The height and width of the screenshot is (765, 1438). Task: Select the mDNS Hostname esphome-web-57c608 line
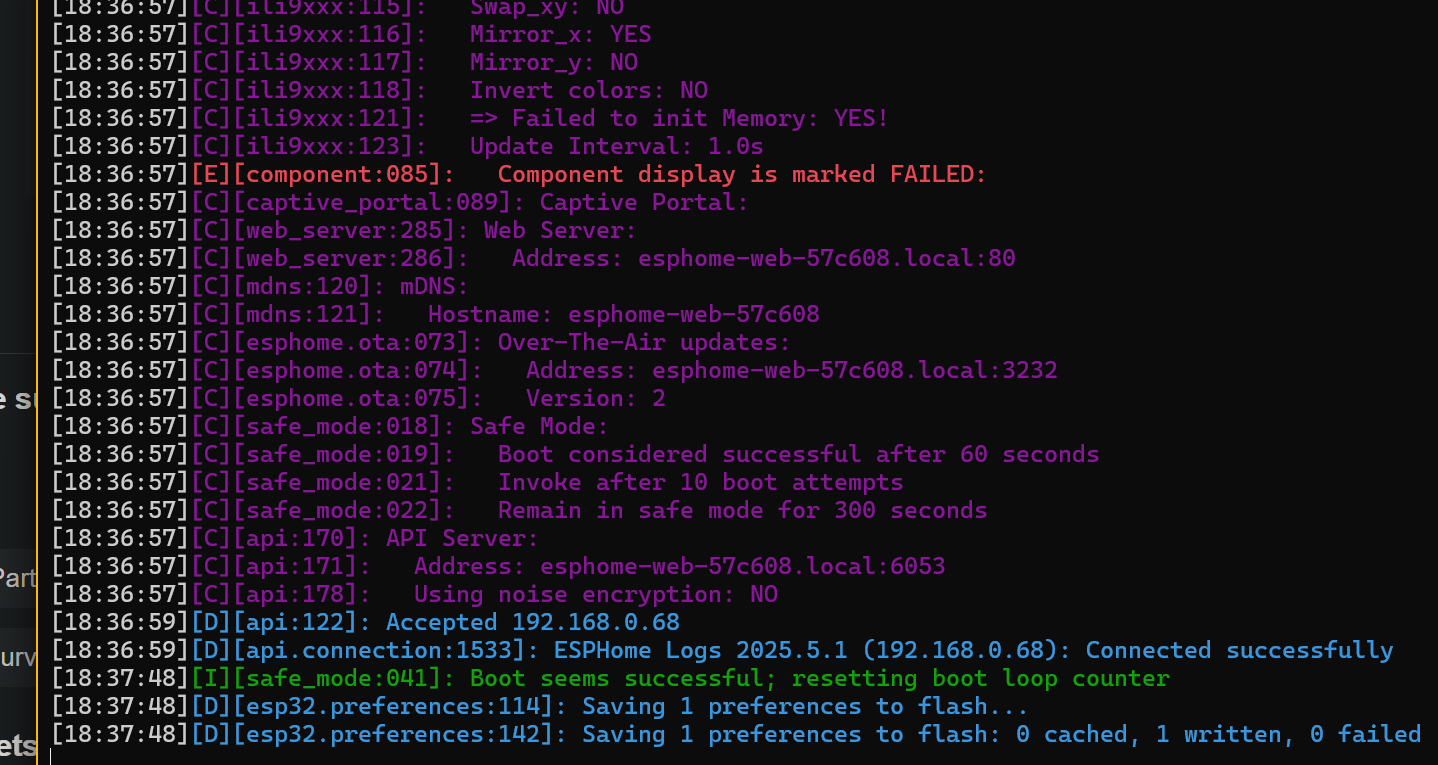[x=436, y=314]
